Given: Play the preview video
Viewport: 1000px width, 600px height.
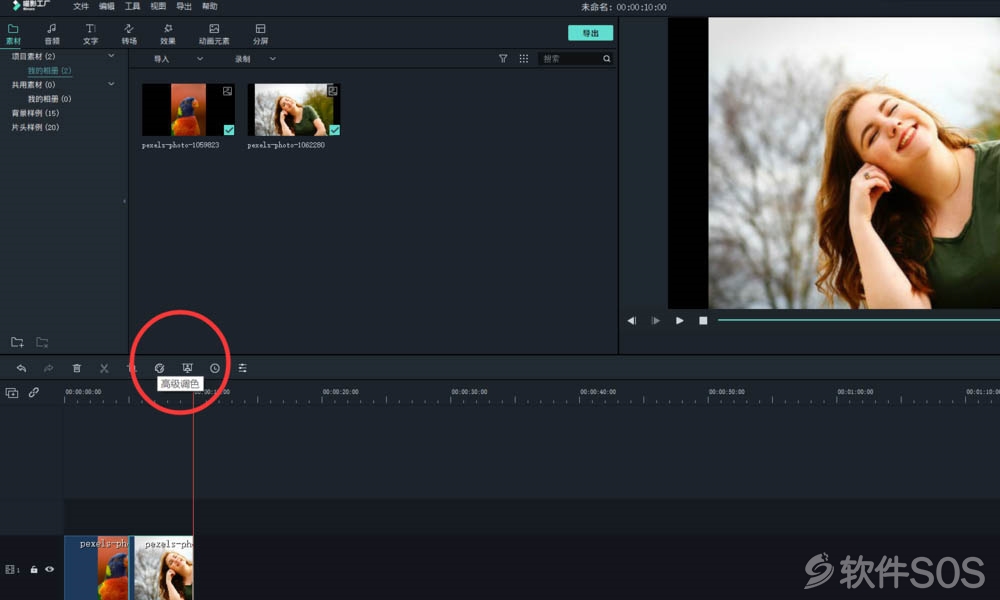Looking at the screenshot, I should [x=679, y=321].
